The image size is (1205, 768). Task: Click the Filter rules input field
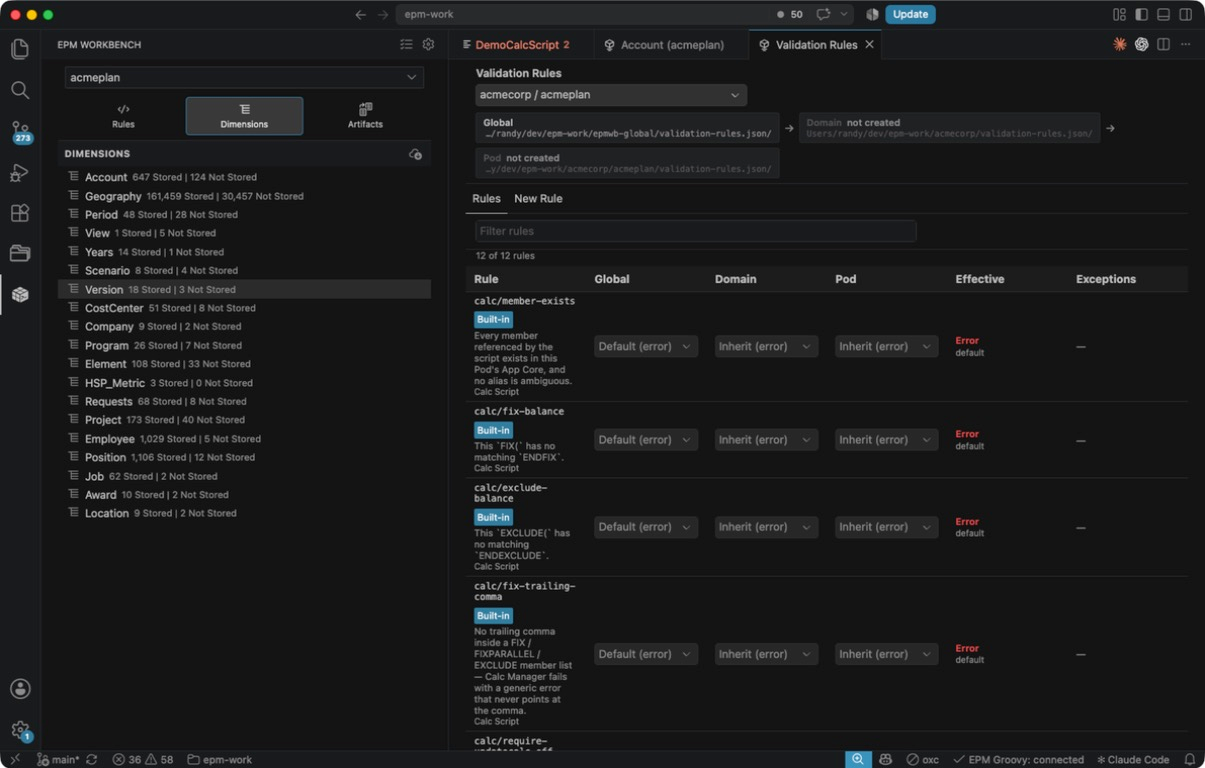pos(696,231)
